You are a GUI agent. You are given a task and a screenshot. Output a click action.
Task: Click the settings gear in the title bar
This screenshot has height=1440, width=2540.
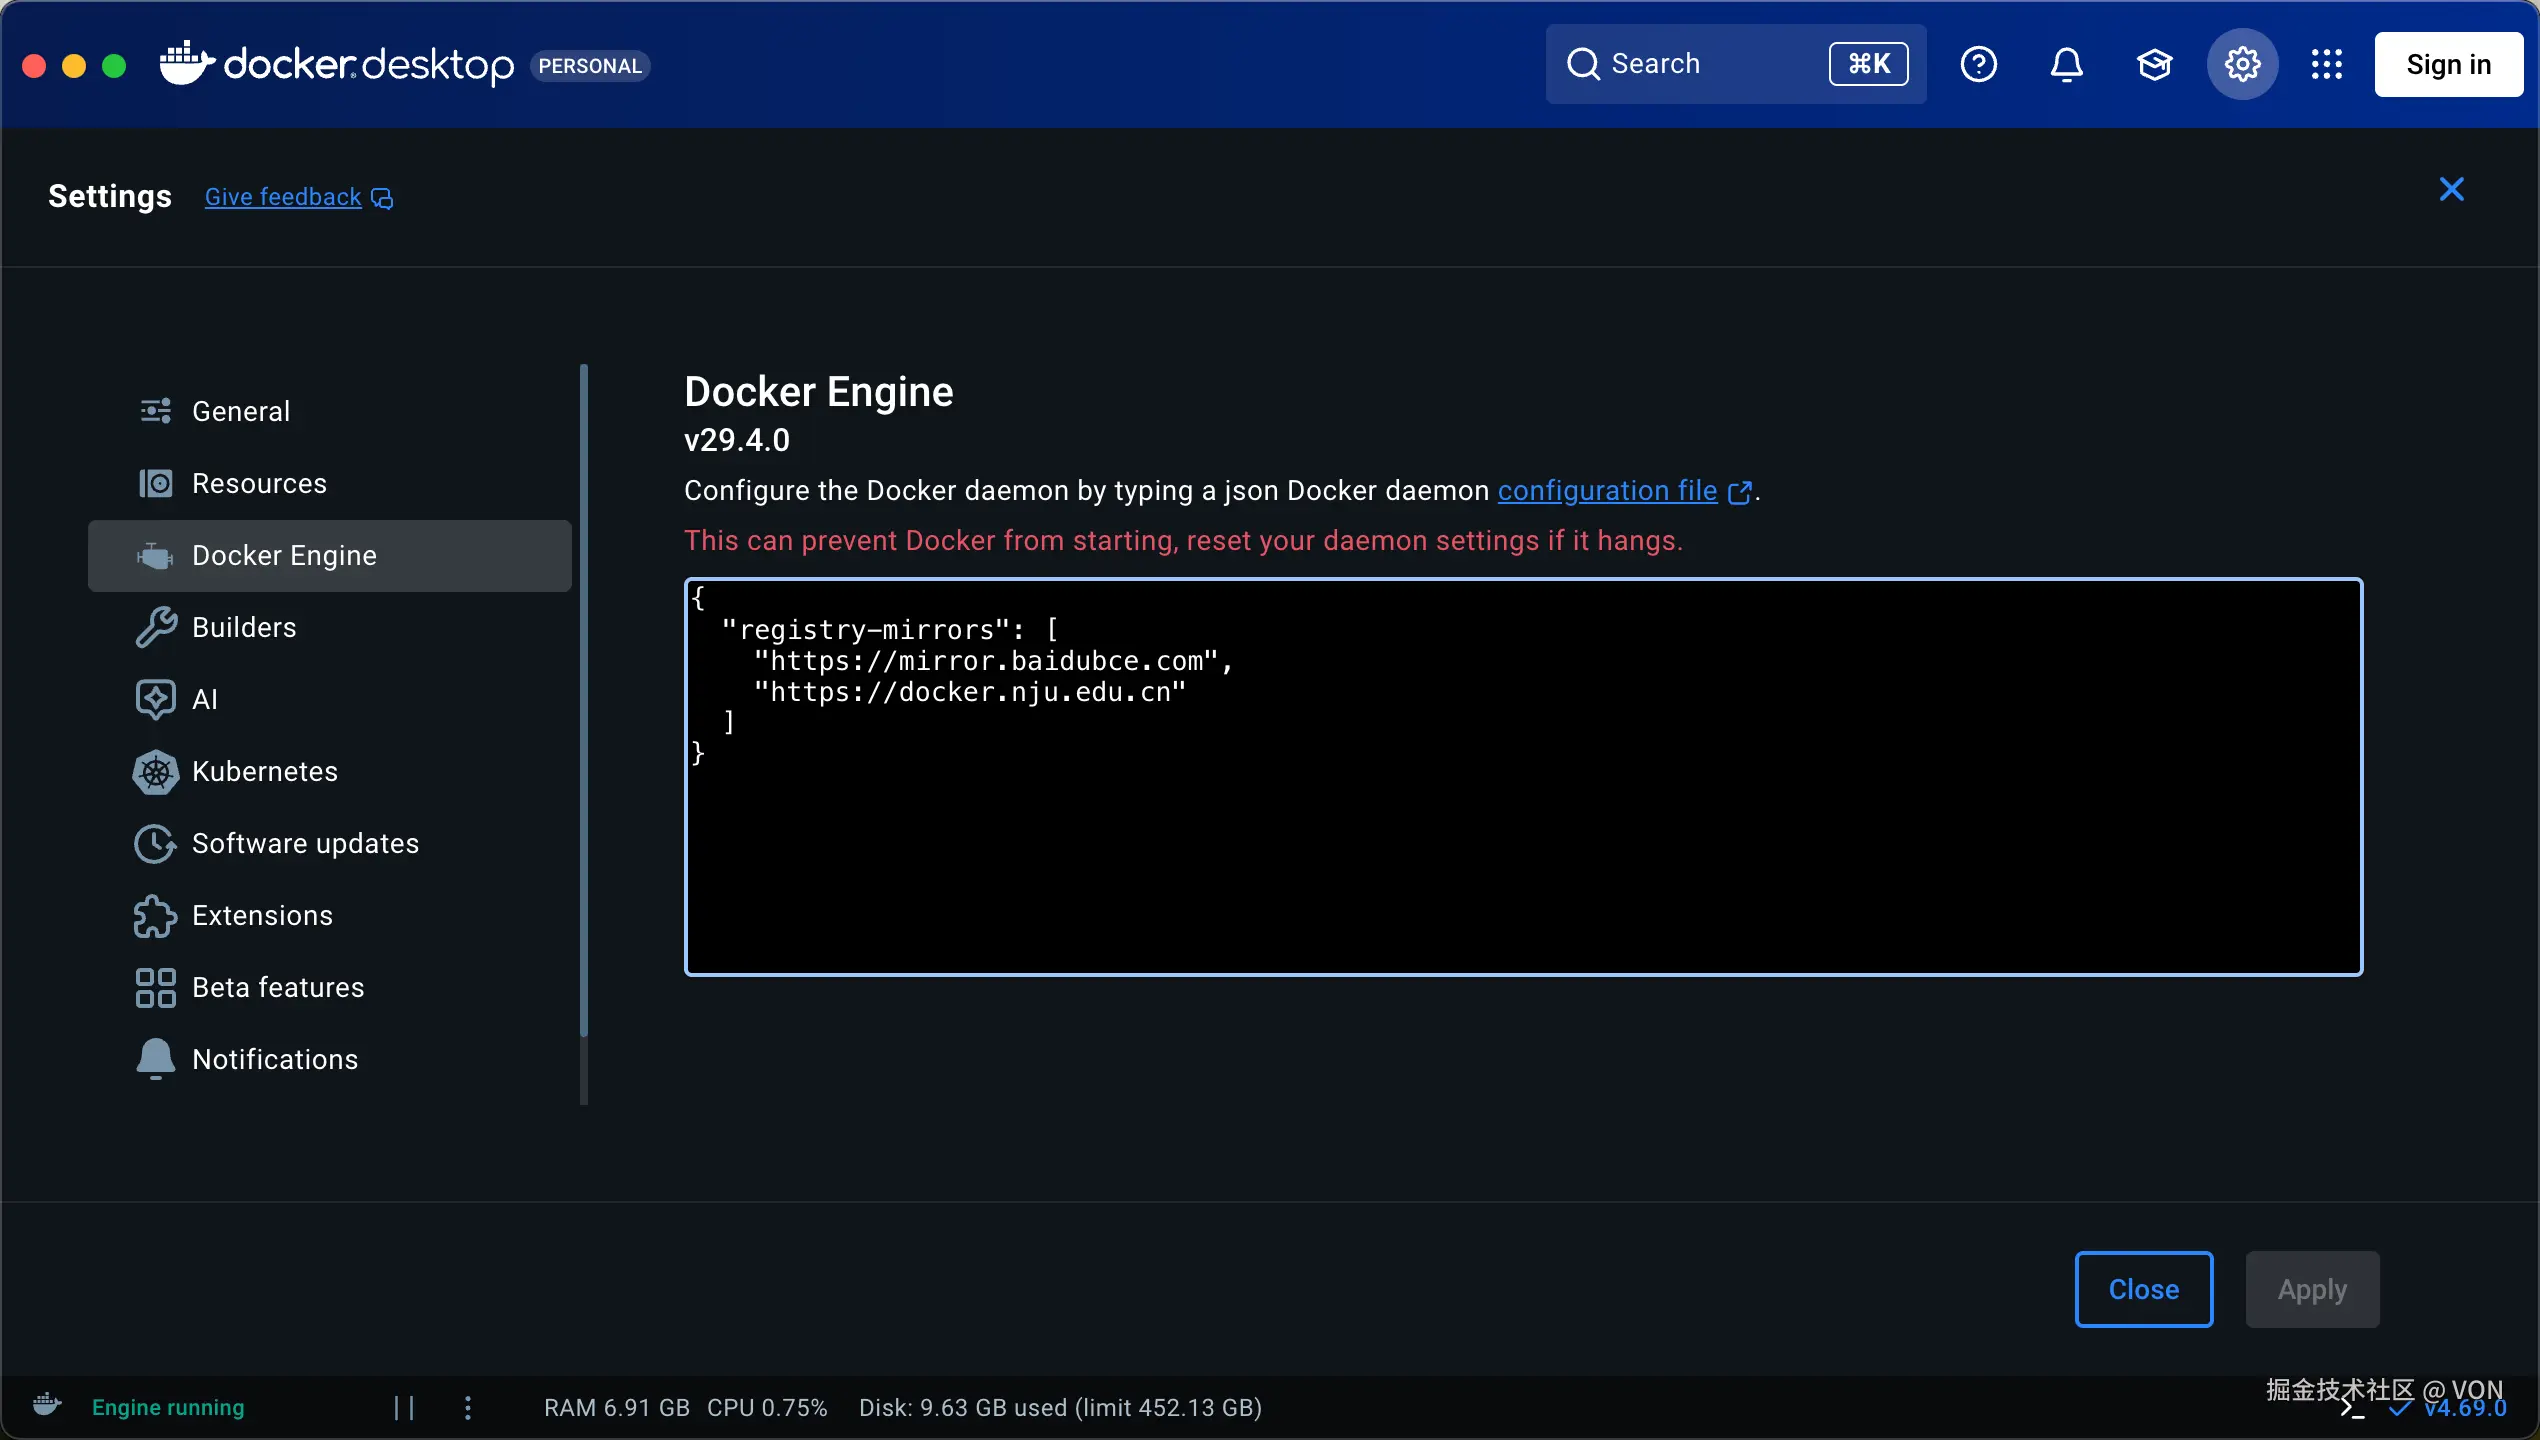pos(2242,63)
